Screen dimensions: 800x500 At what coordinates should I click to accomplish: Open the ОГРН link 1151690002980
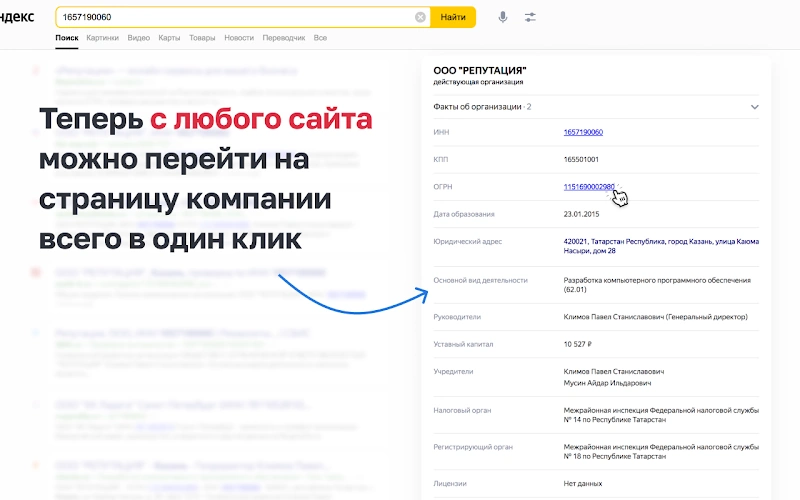[x=589, y=187]
